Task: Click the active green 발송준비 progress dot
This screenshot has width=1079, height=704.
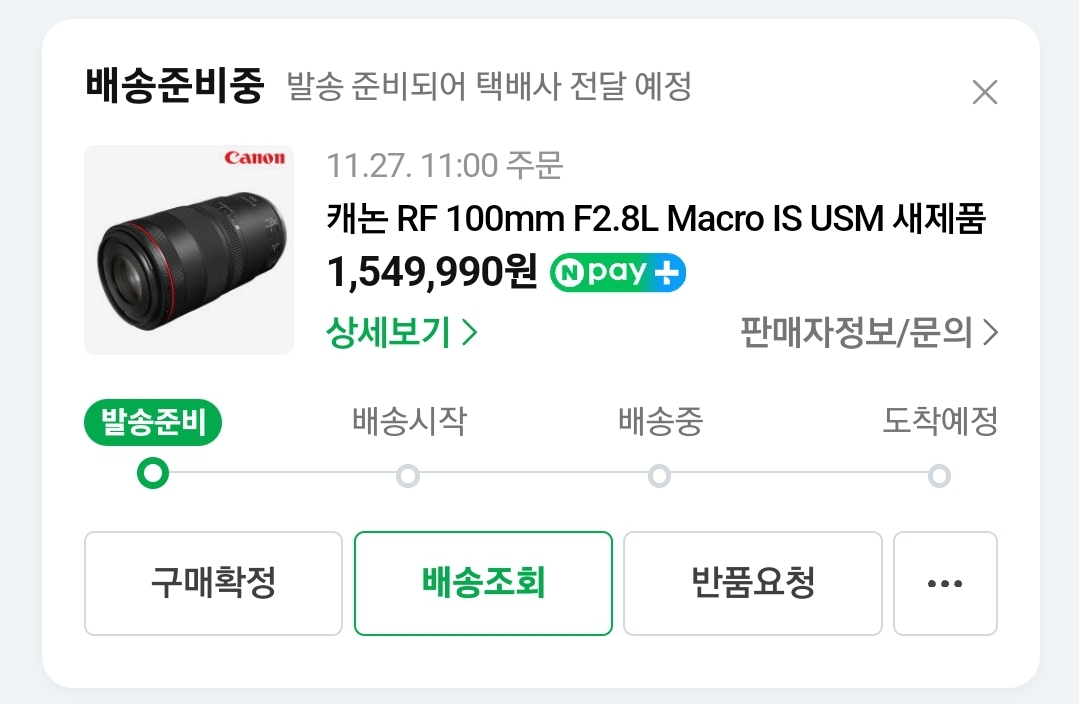Action: [x=153, y=474]
